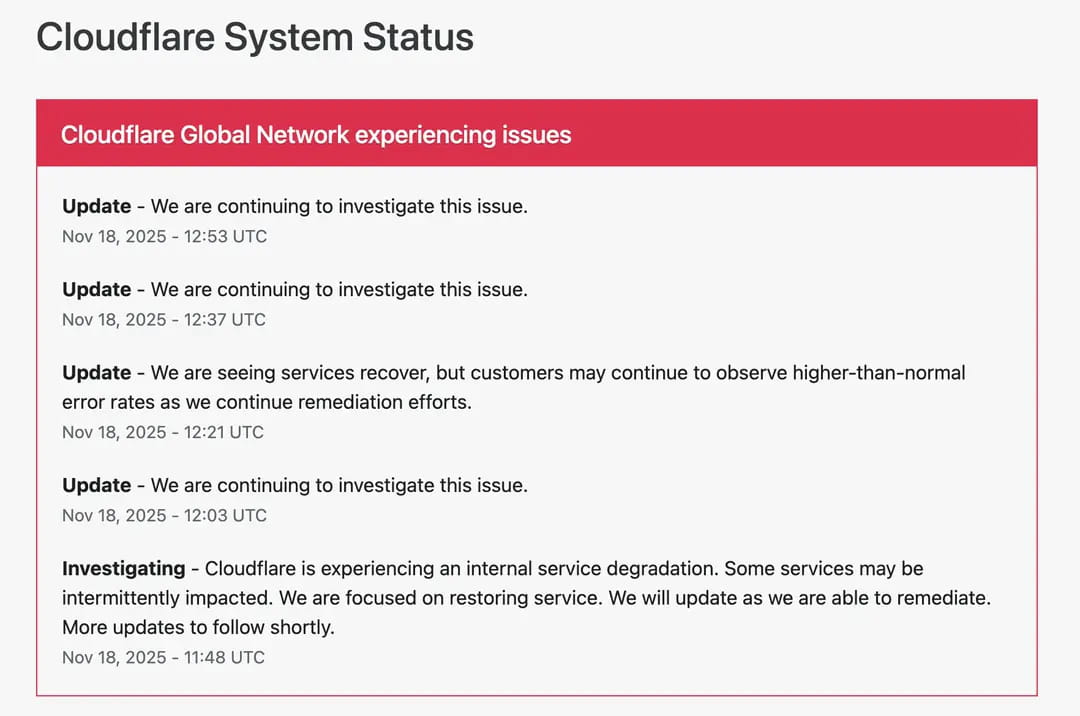Click the bold Update label above 12:03 UTC
Screen dimensions: 1080x716
[96, 486]
